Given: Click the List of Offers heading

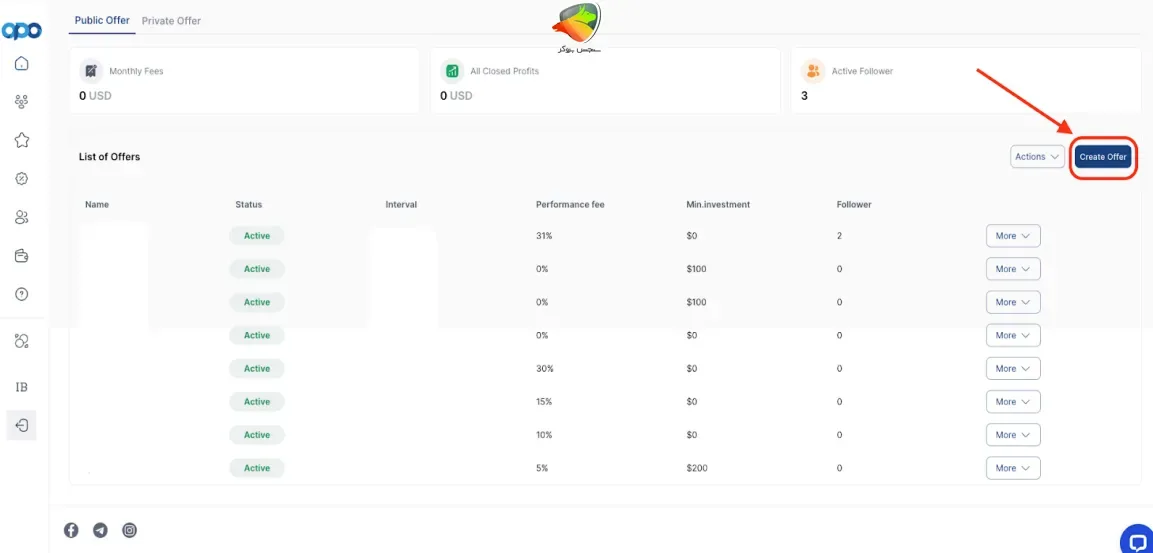Looking at the screenshot, I should coord(110,157).
